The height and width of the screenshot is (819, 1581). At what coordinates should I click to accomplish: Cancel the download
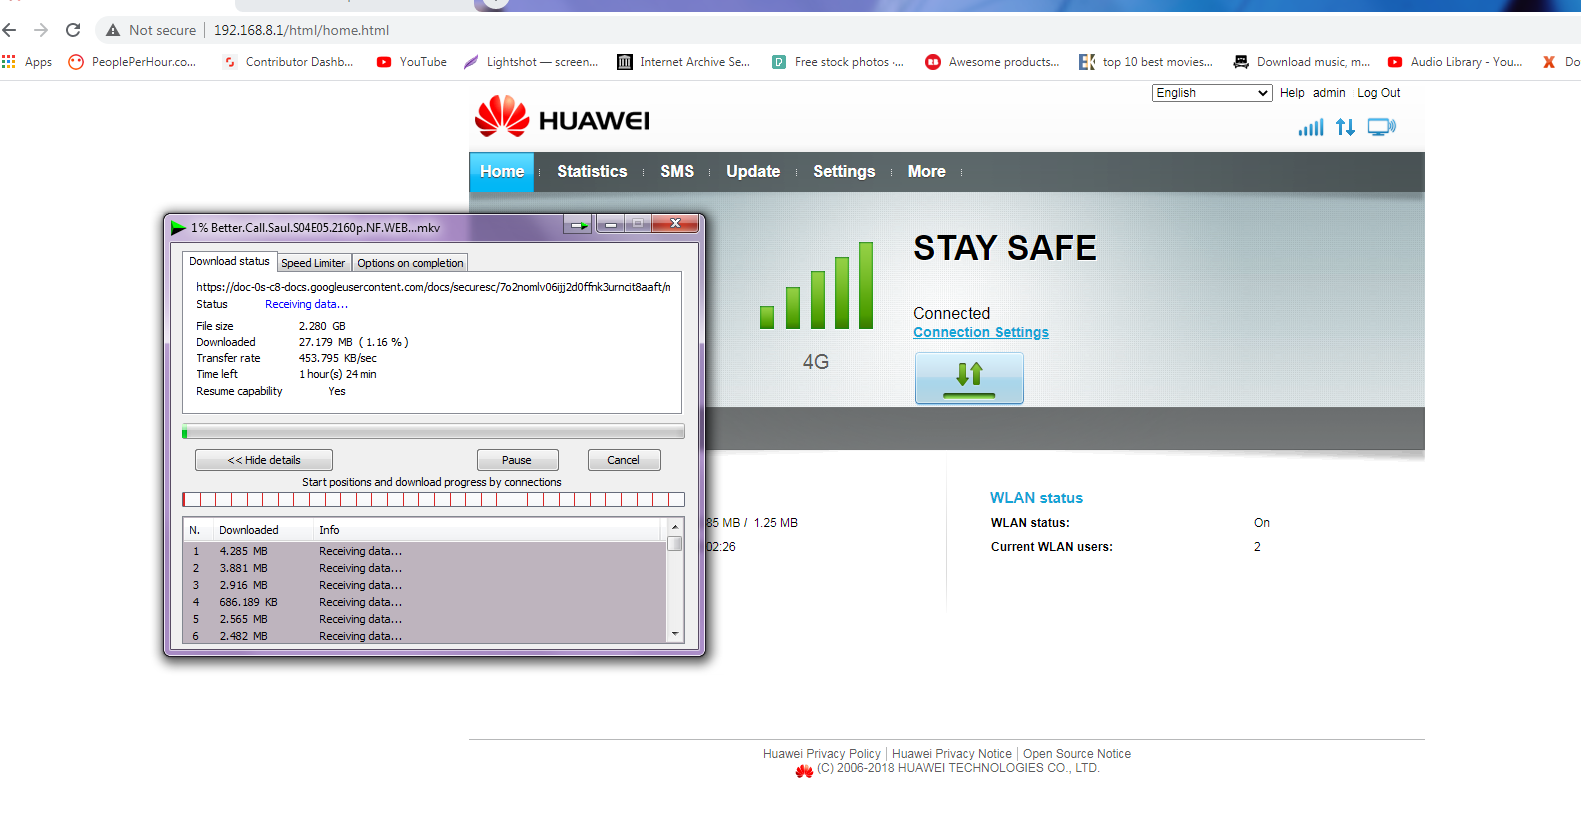coord(623,460)
